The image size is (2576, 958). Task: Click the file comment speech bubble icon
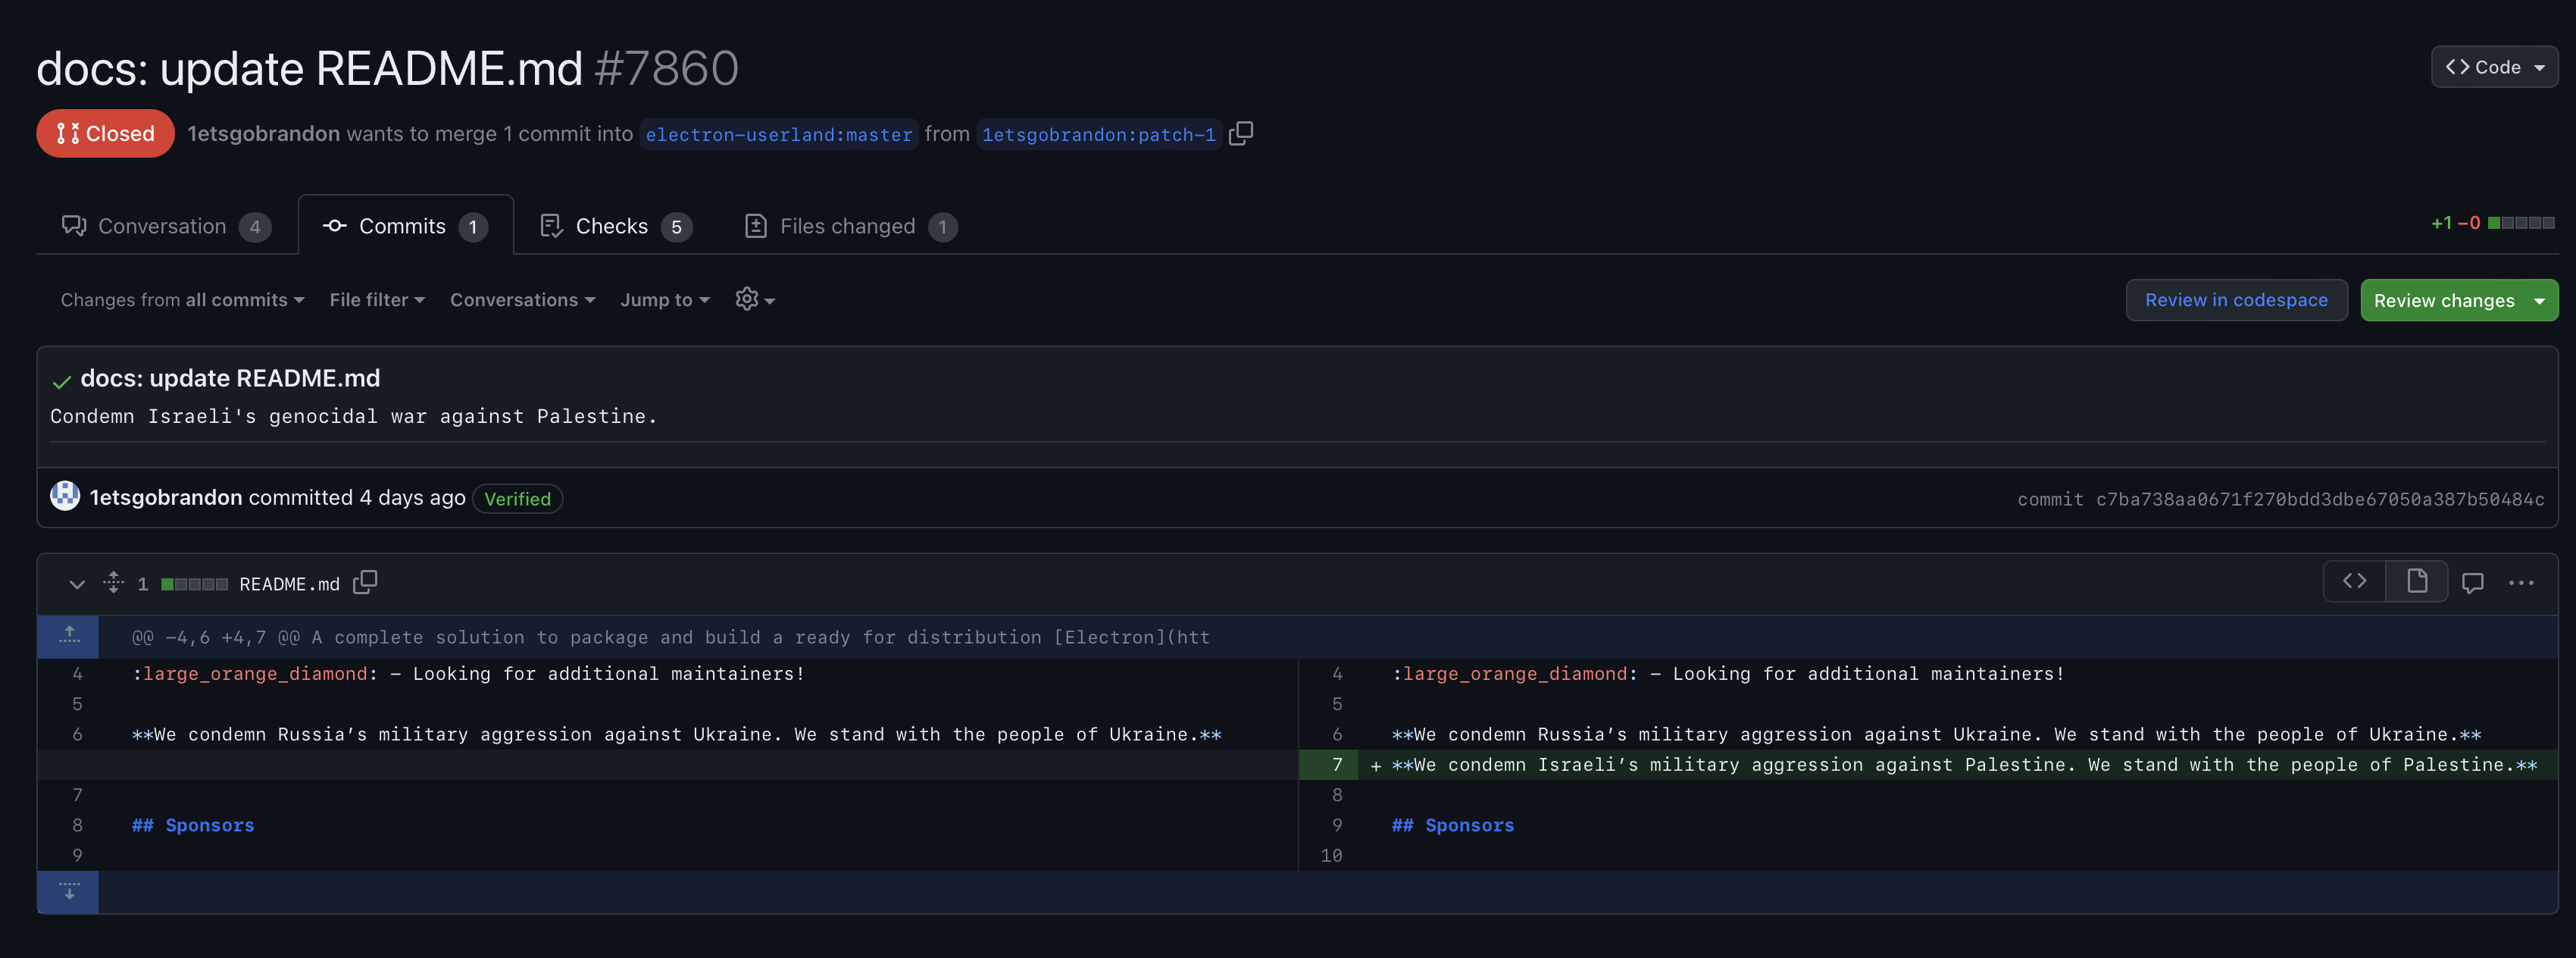pos(2472,582)
